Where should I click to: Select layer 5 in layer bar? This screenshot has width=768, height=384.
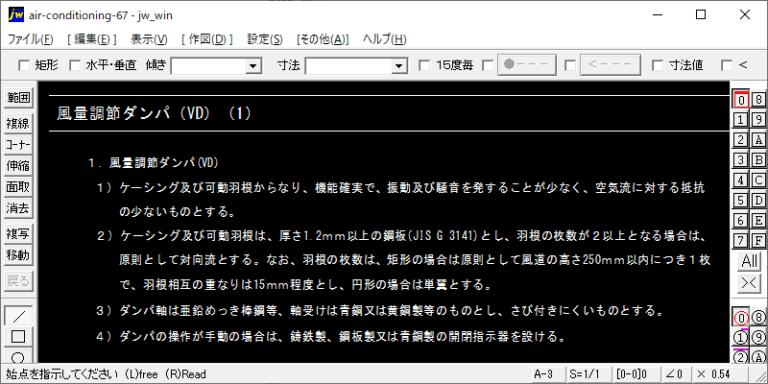pyautogui.click(x=741, y=200)
